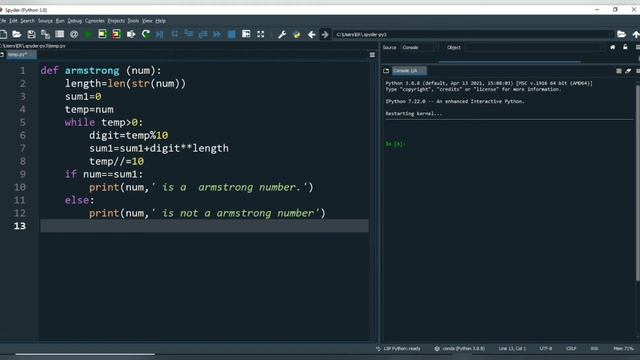
Task: Continue debugger execution until next breakpoint
Action: click(x=217, y=34)
